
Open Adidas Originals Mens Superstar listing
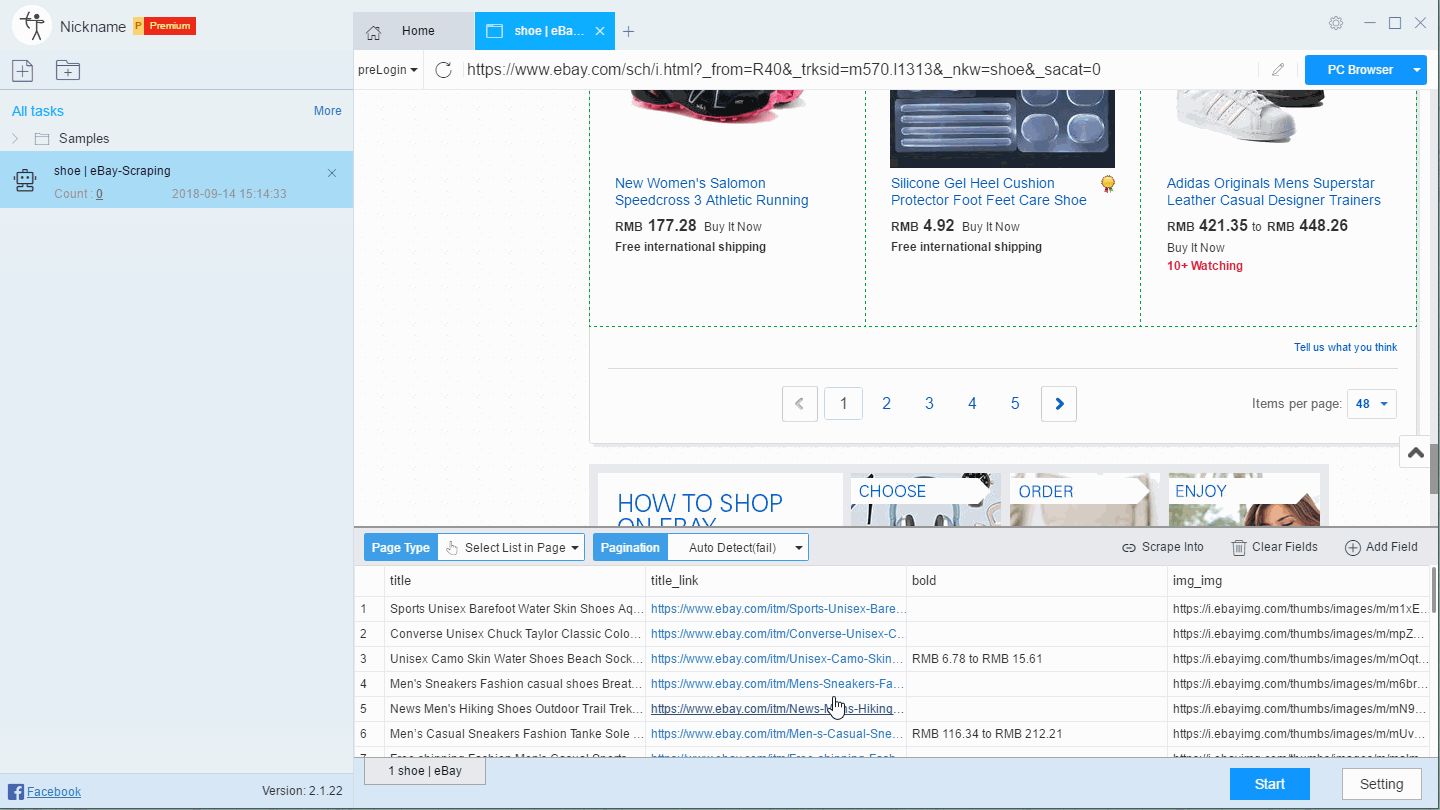(1274, 192)
